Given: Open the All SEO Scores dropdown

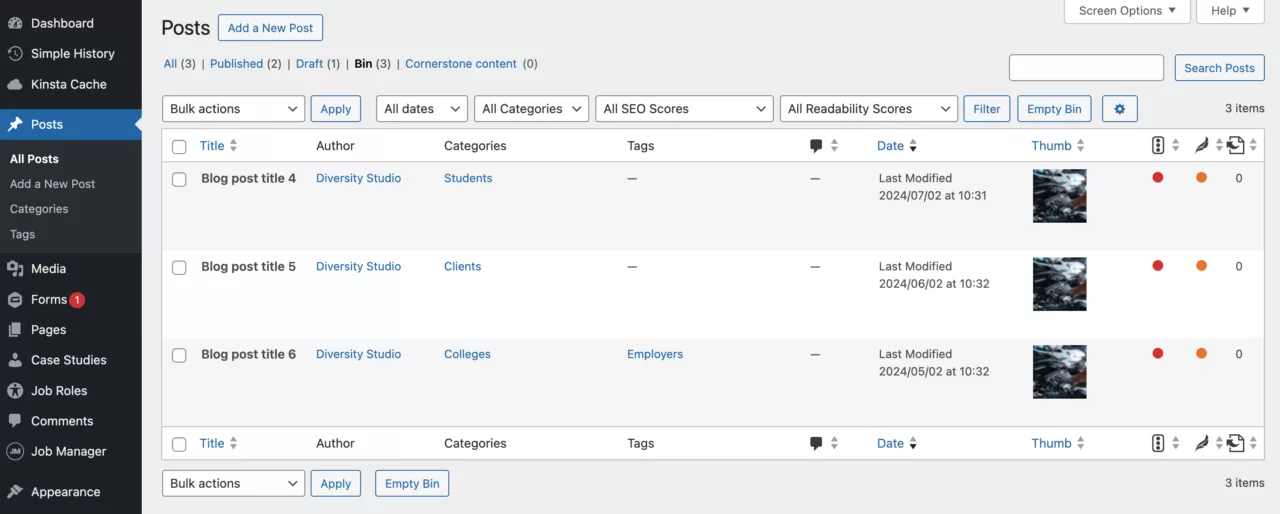Looking at the screenshot, I should [684, 109].
